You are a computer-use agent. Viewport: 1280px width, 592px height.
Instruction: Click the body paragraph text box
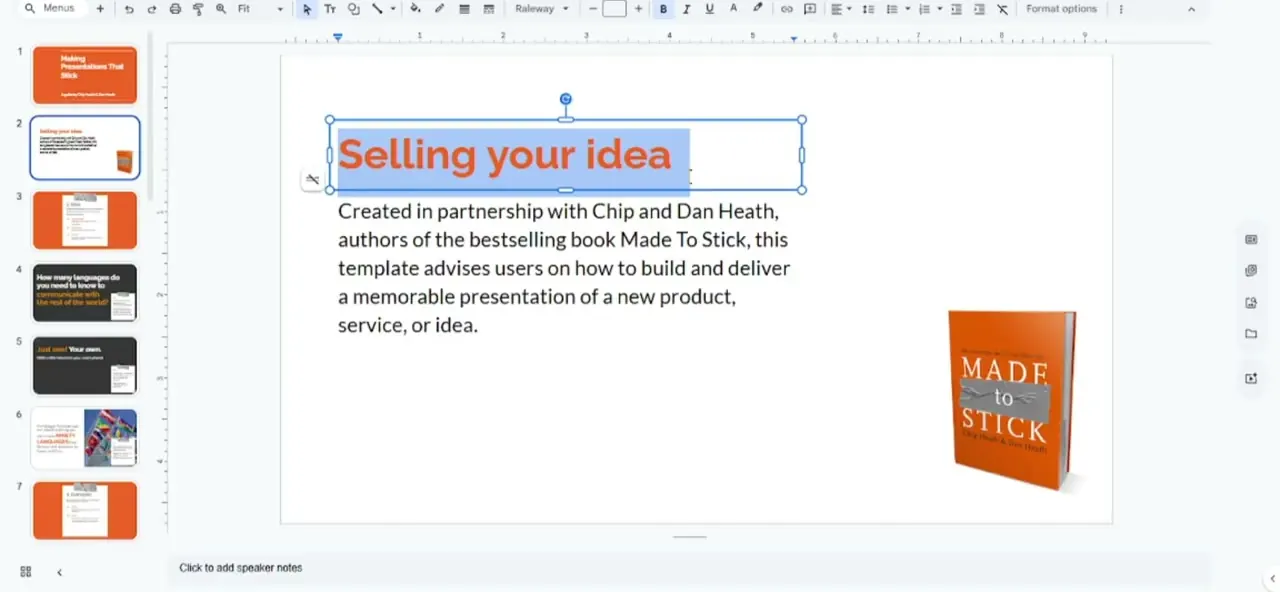564,268
